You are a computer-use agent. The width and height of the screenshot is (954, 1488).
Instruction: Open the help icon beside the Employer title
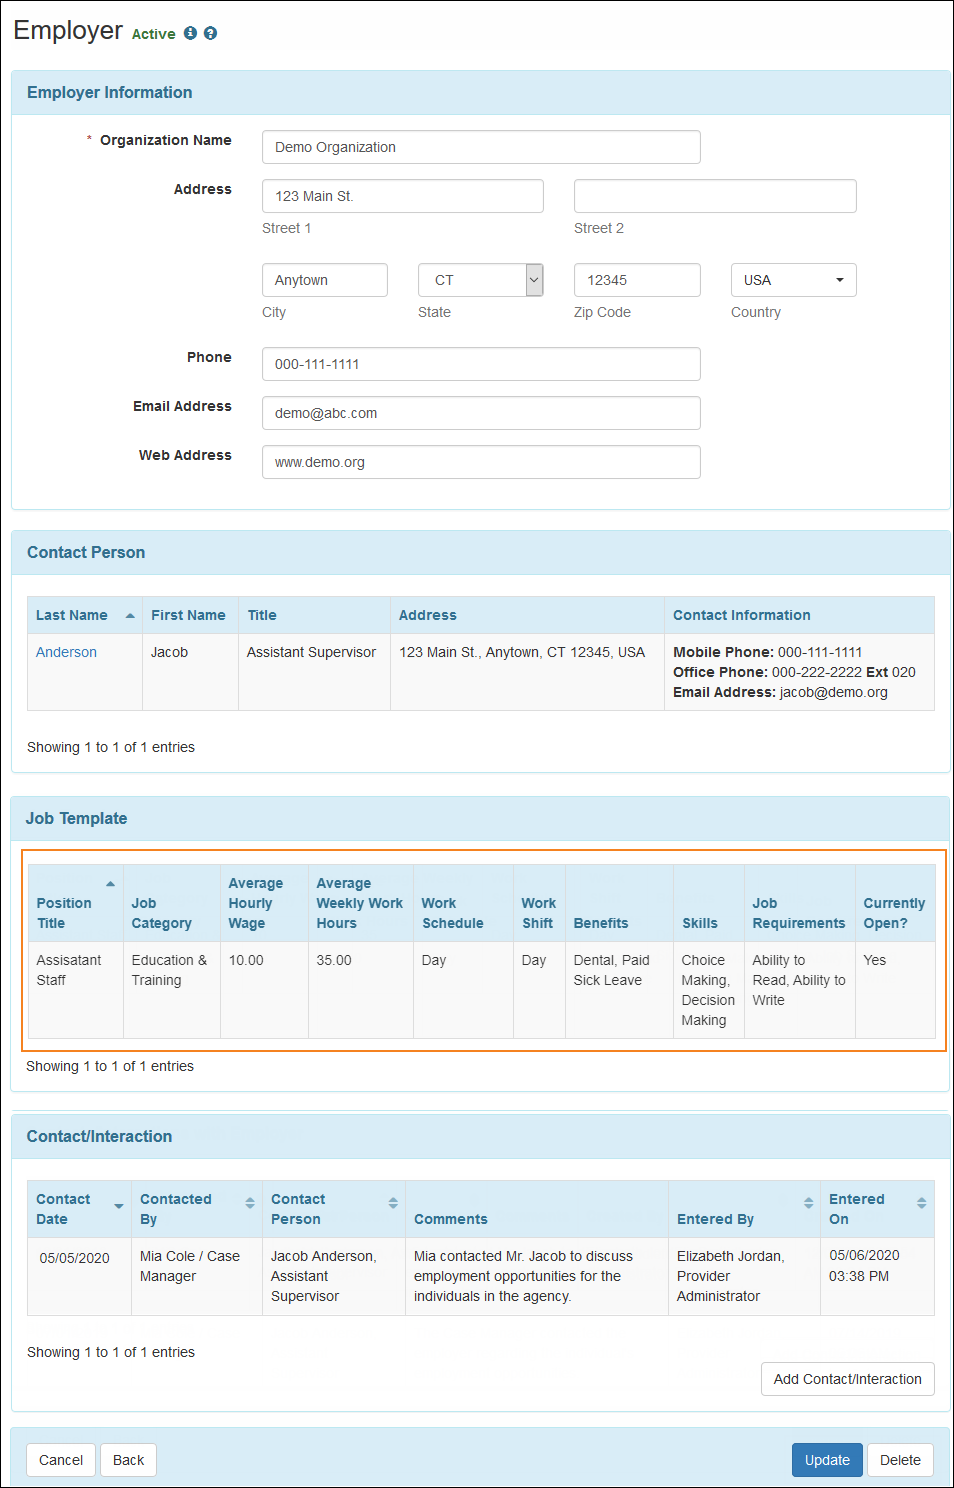pyautogui.click(x=210, y=33)
